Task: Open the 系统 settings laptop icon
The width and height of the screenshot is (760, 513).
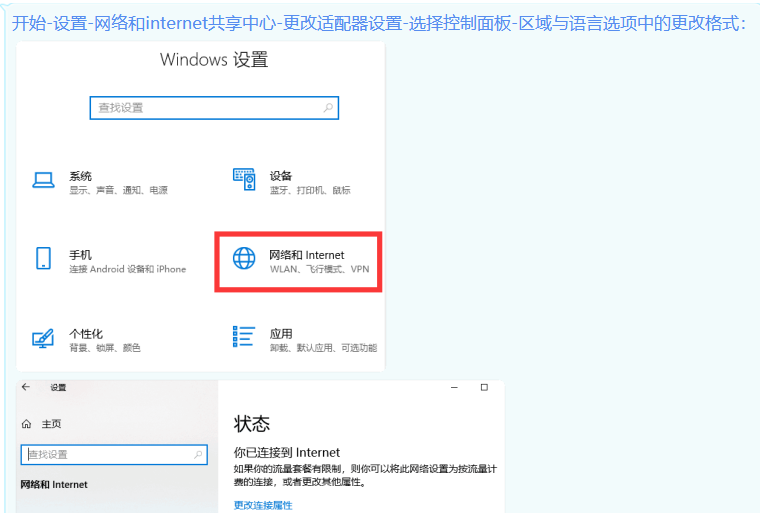Action: pyautogui.click(x=44, y=180)
